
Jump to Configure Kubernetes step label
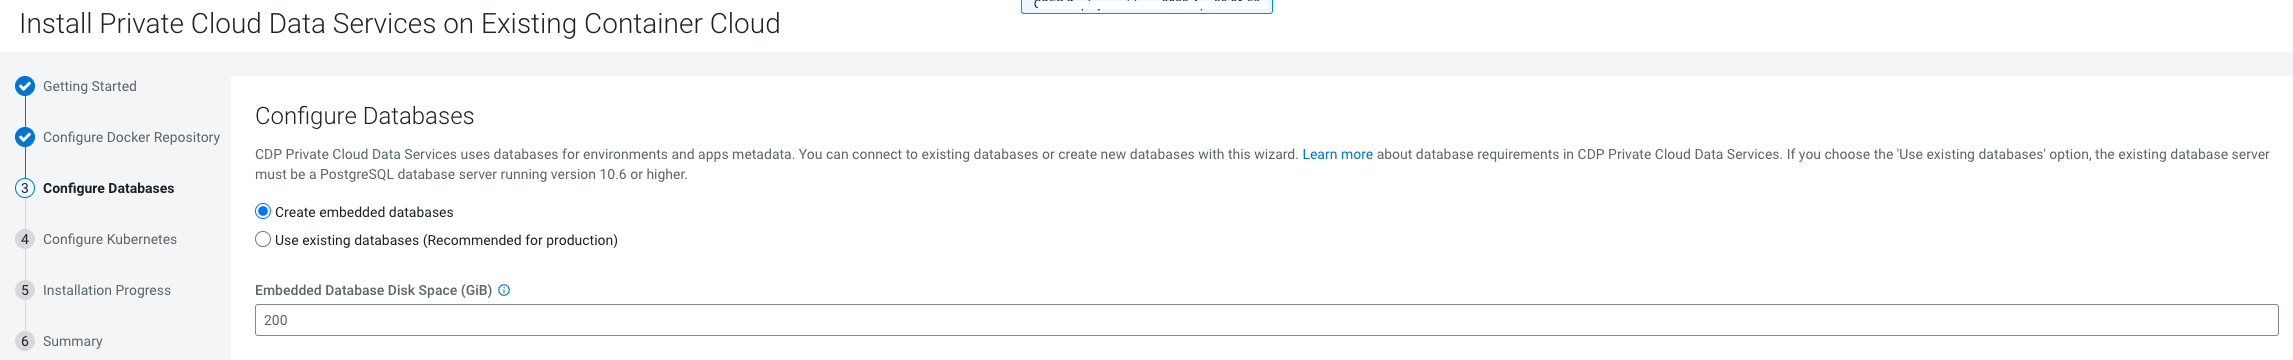click(110, 239)
